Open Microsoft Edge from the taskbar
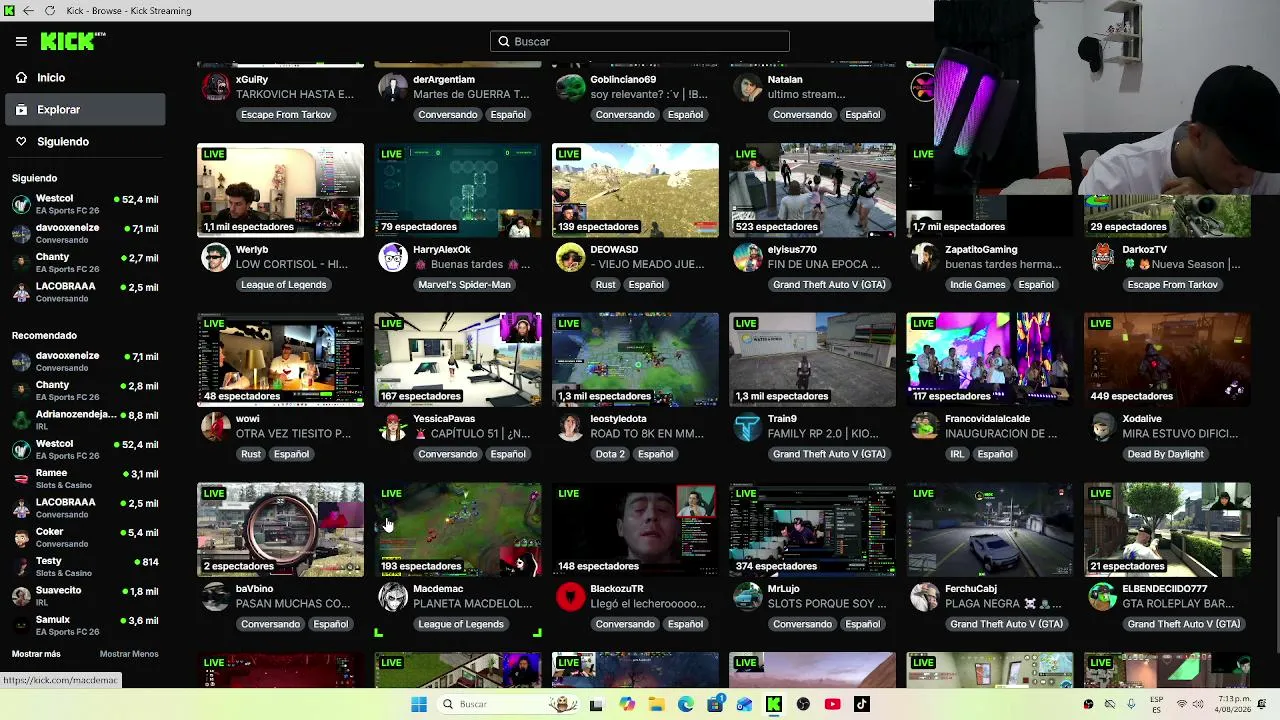The height and width of the screenshot is (720, 1280). click(x=685, y=705)
